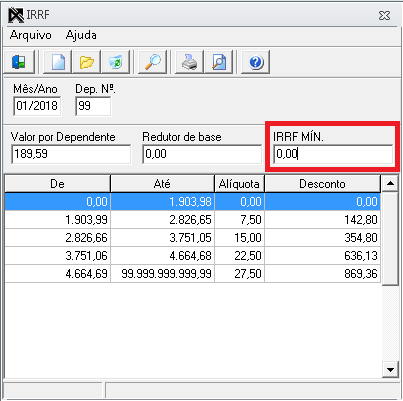Click the Alíquota column header

point(239,184)
